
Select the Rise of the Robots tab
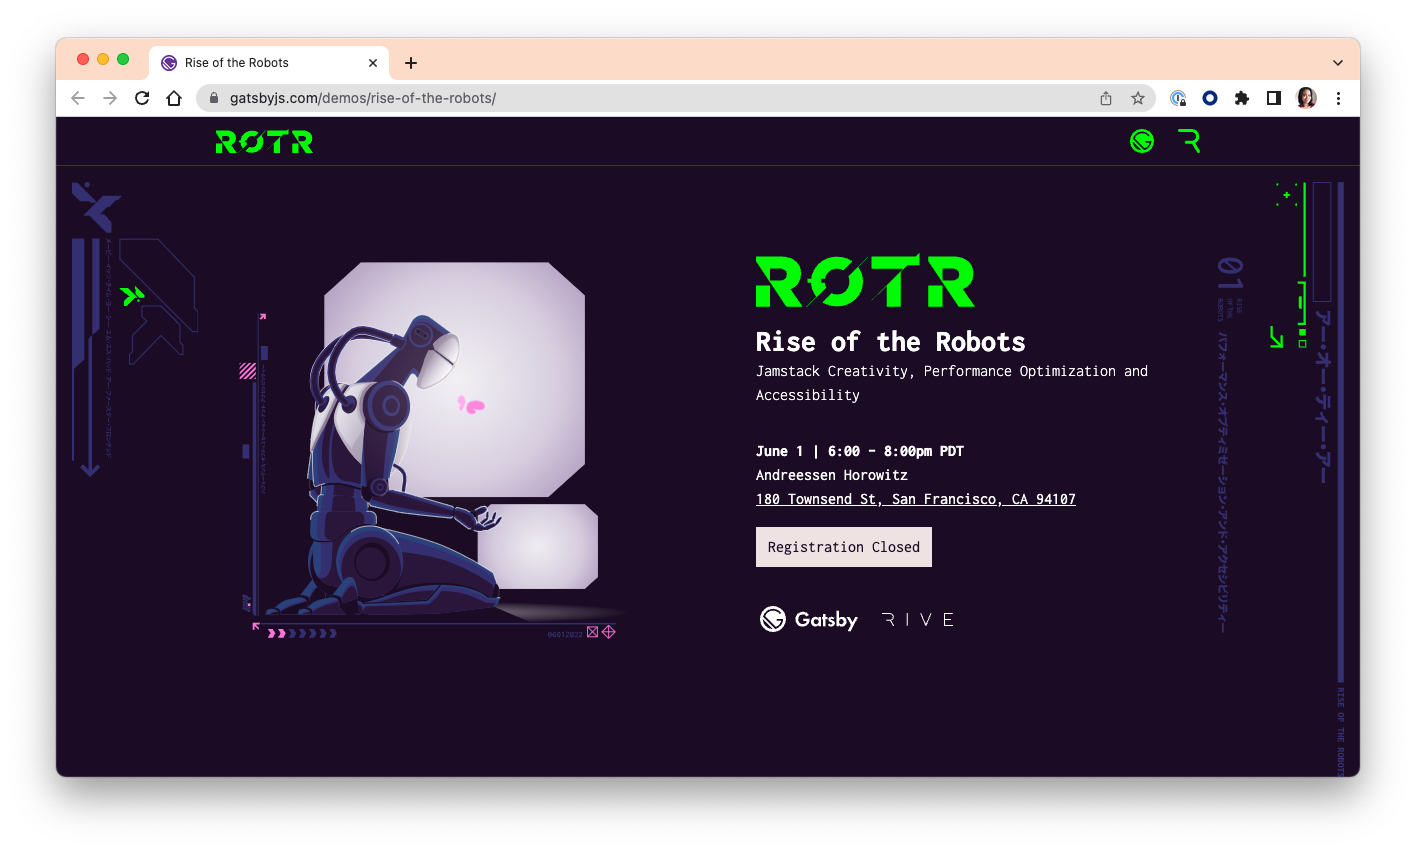[x=269, y=63]
